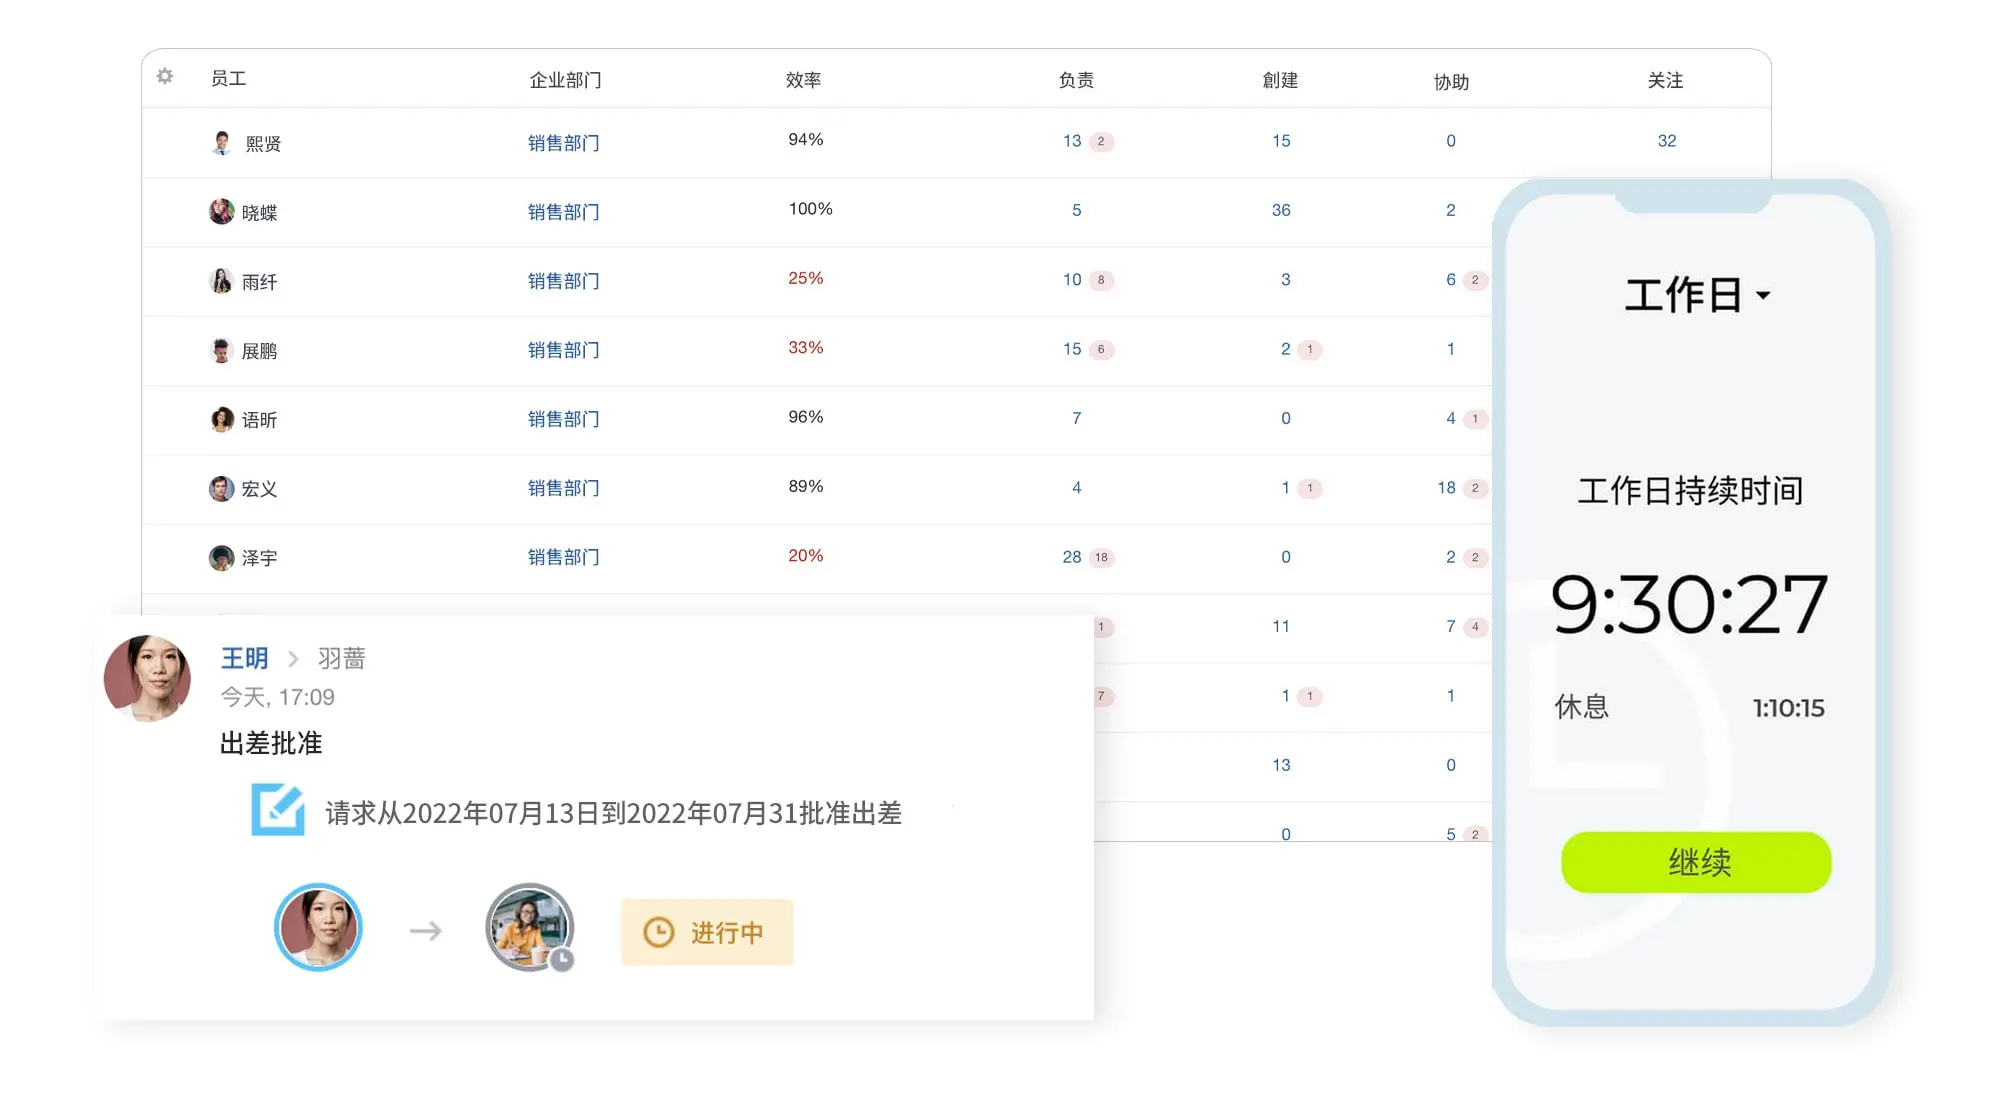Click 熙贤's created count 15
Viewport: 2000px width, 1094px height.
1281,141
